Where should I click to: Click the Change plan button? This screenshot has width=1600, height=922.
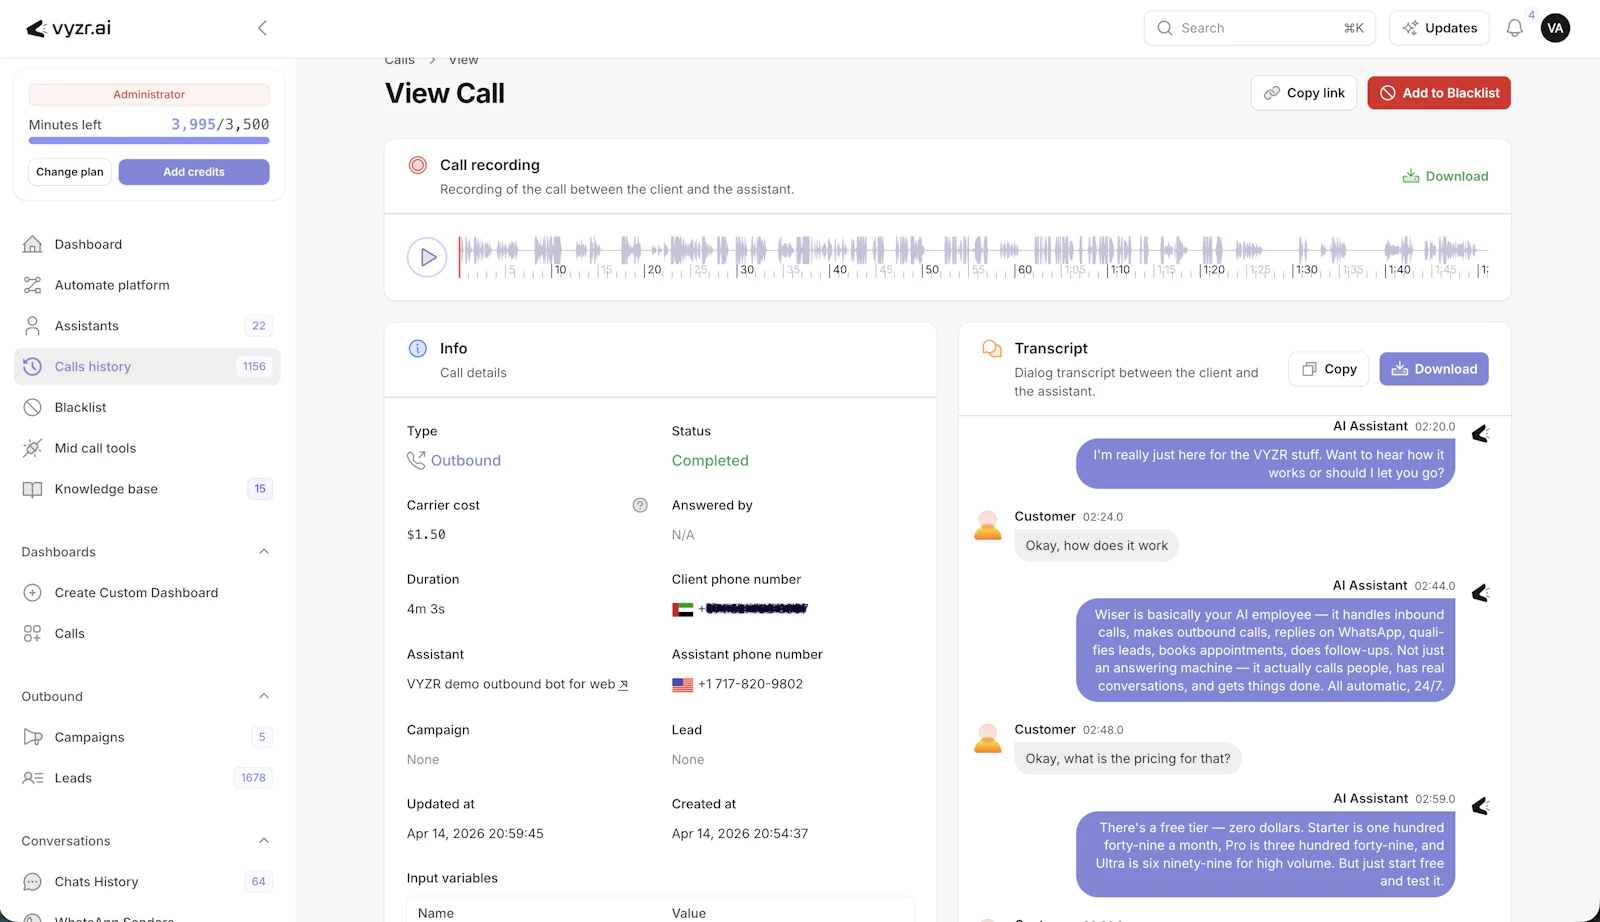(70, 172)
